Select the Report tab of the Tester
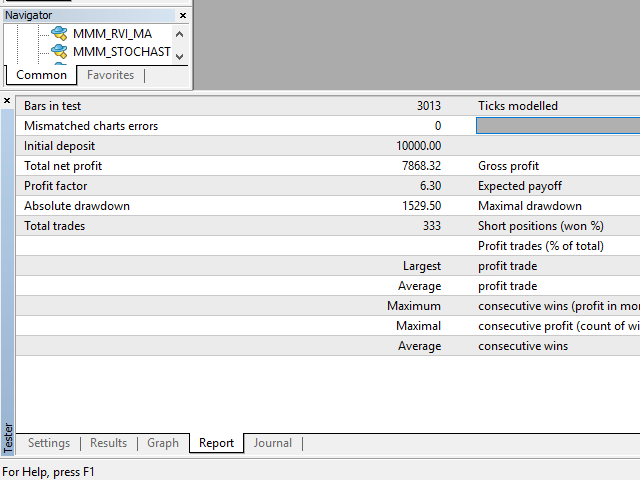 point(216,443)
